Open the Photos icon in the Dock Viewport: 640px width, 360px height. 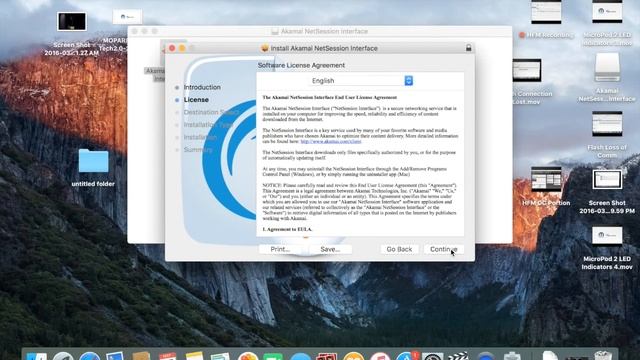pos(248,356)
